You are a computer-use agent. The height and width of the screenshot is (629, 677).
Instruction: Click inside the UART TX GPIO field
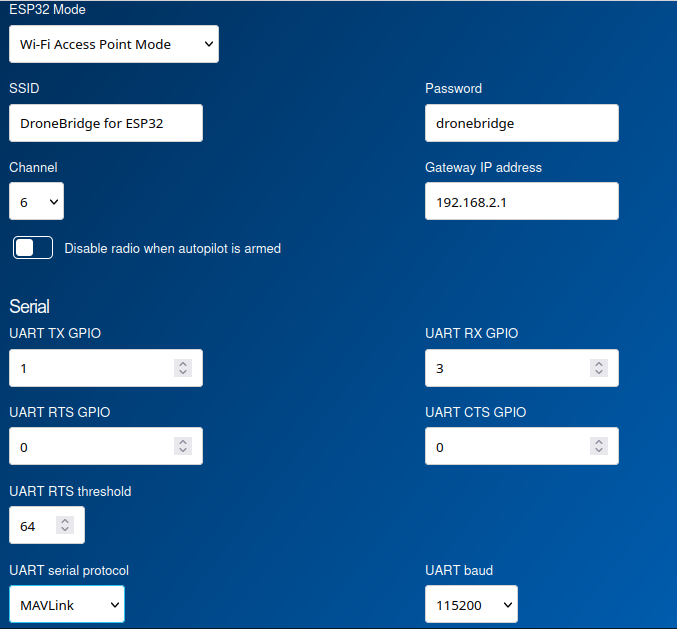(90, 368)
